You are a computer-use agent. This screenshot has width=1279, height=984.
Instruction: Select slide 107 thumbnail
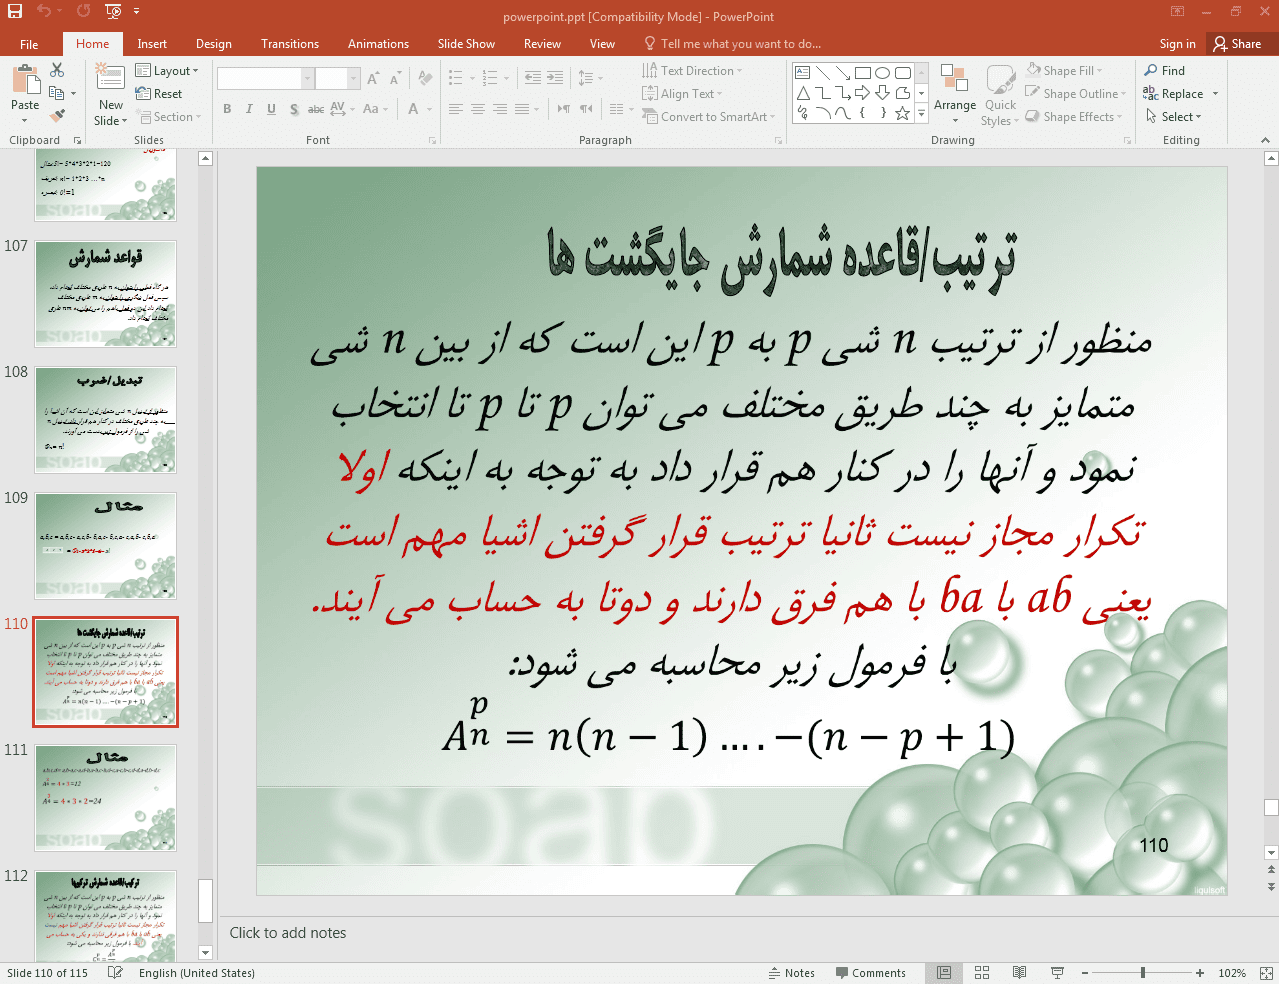pyautogui.click(x=106, y=294)
